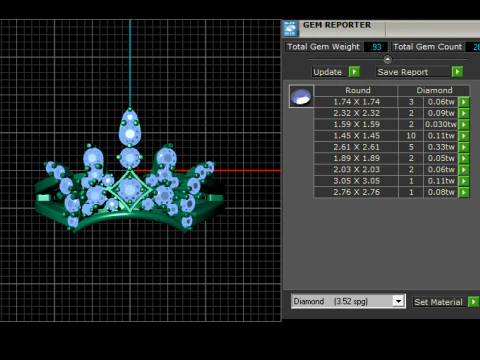The height and width of the screenshot is (360, 480).
Task: Click the Gem Reporter panel icon
Action: pos(290,28)
